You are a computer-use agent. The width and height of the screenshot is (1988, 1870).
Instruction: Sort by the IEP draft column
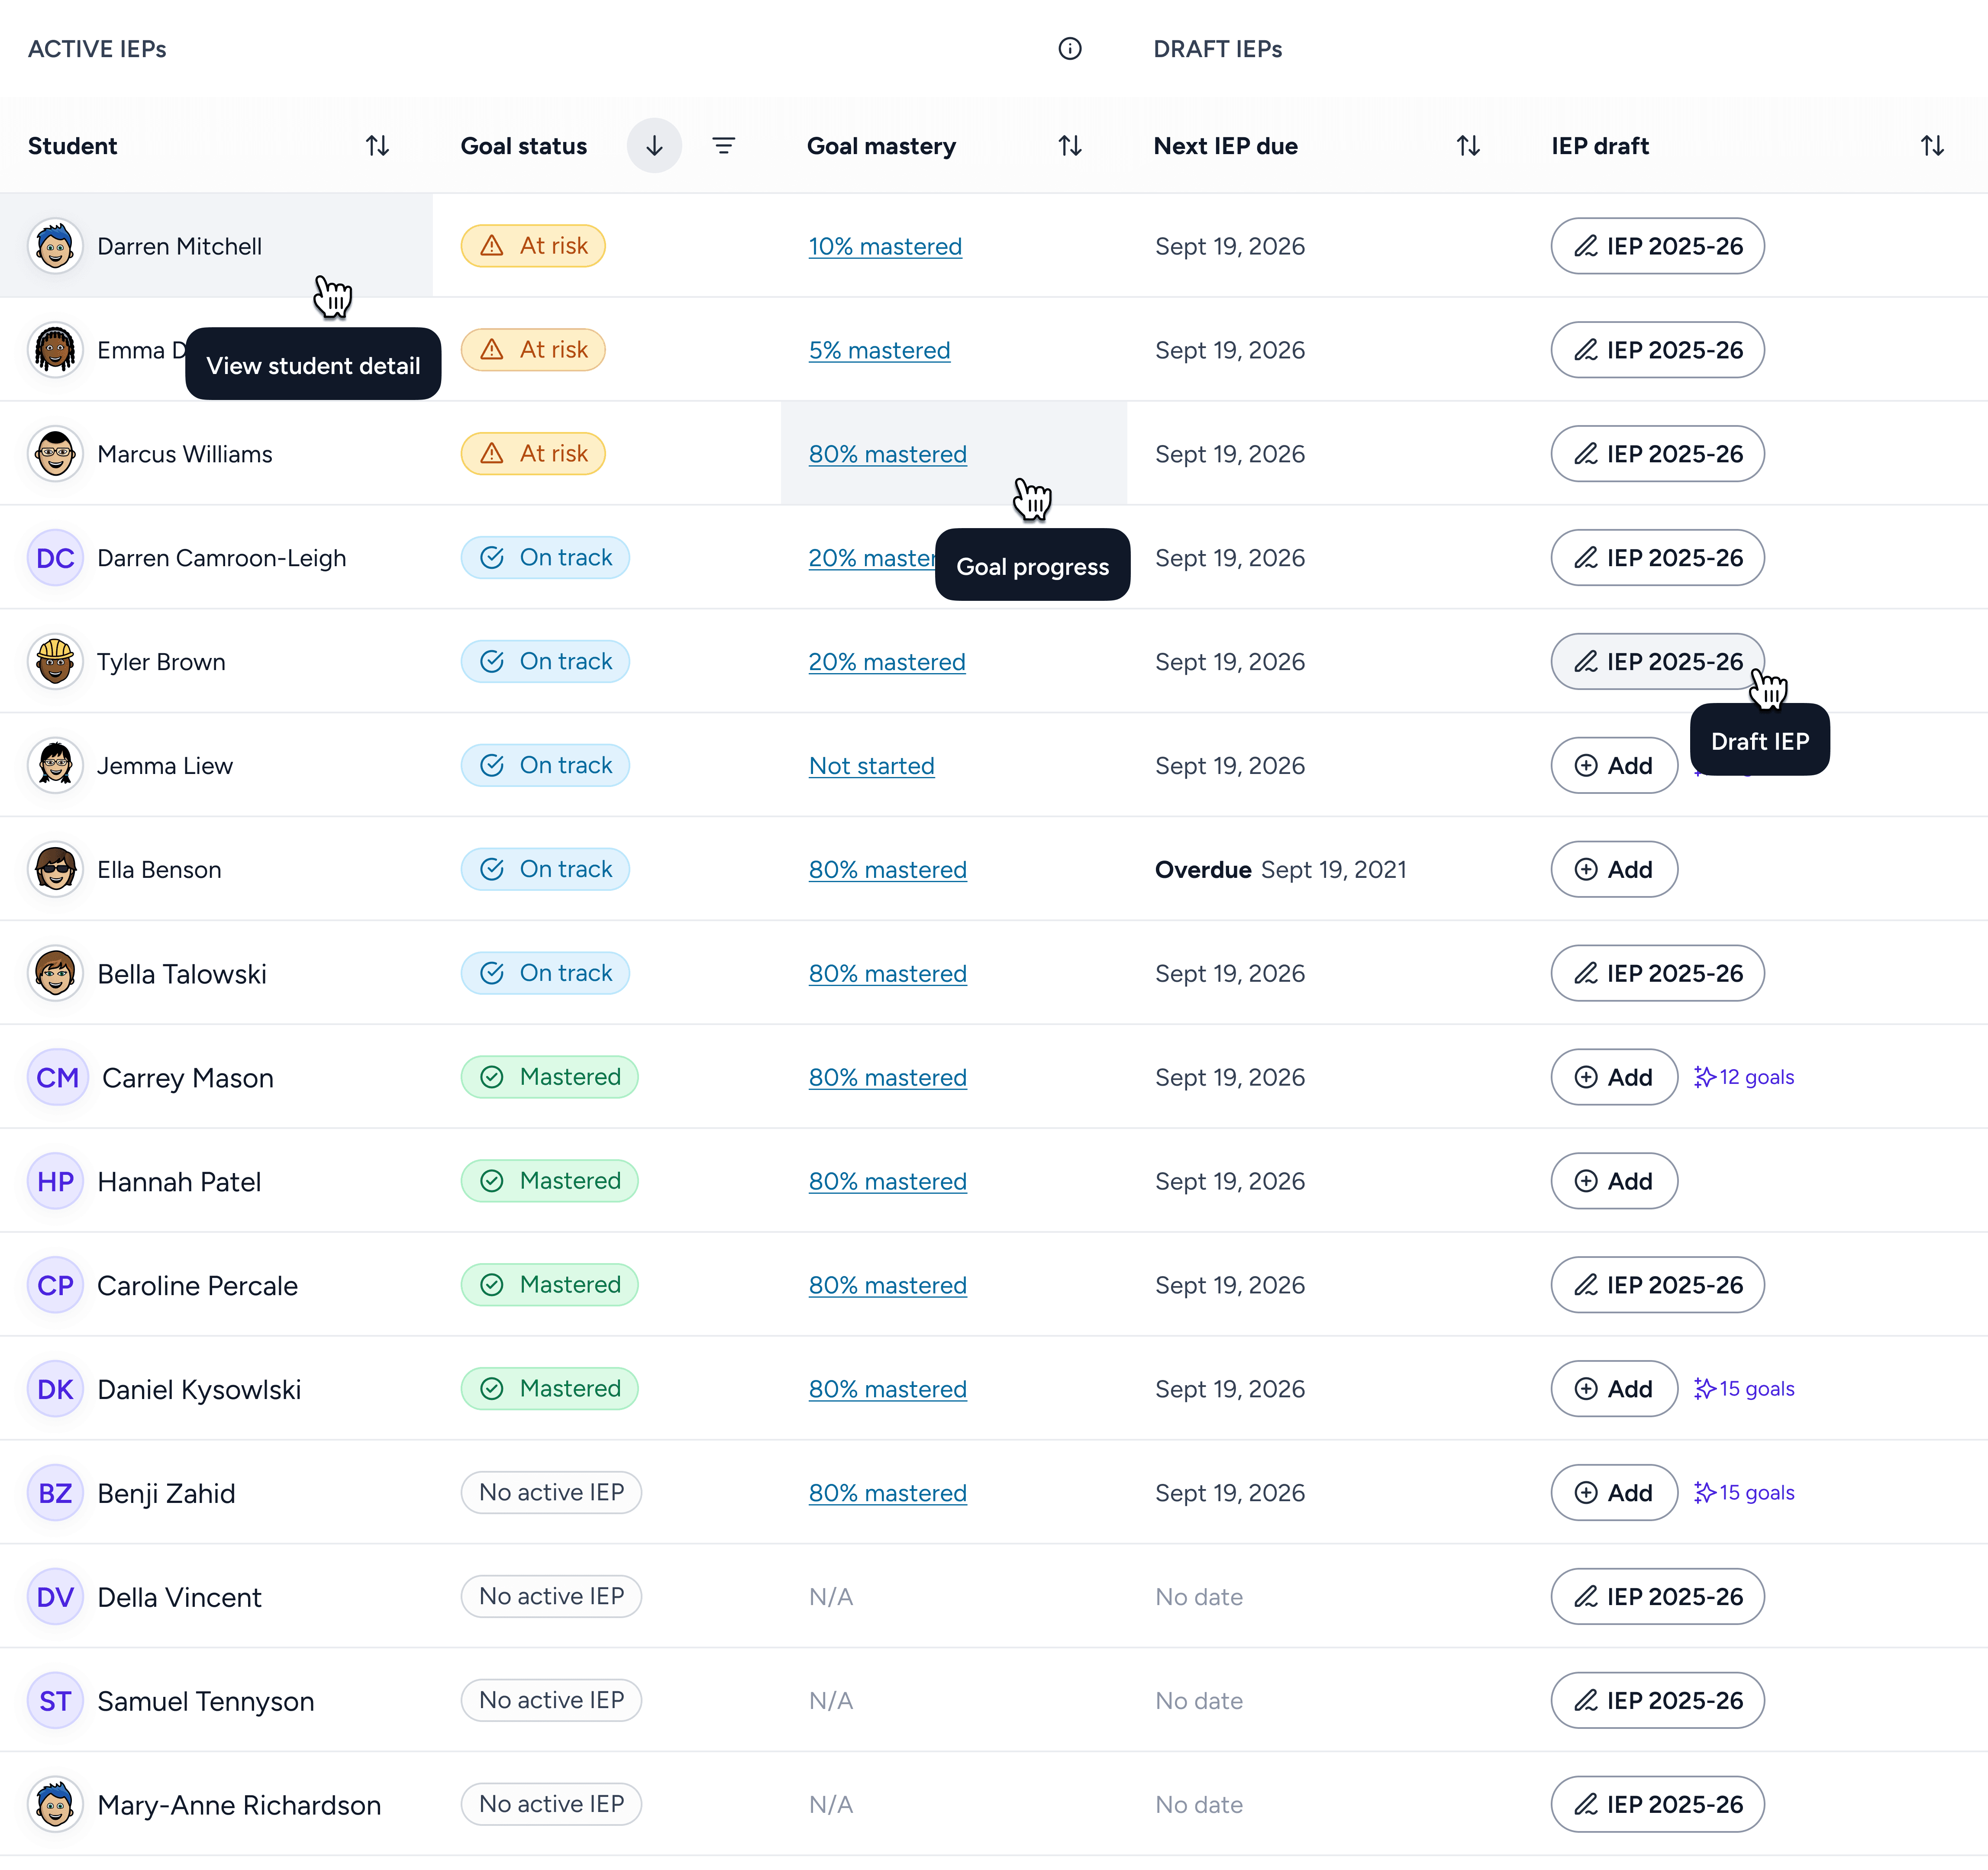click(1931, 146)
